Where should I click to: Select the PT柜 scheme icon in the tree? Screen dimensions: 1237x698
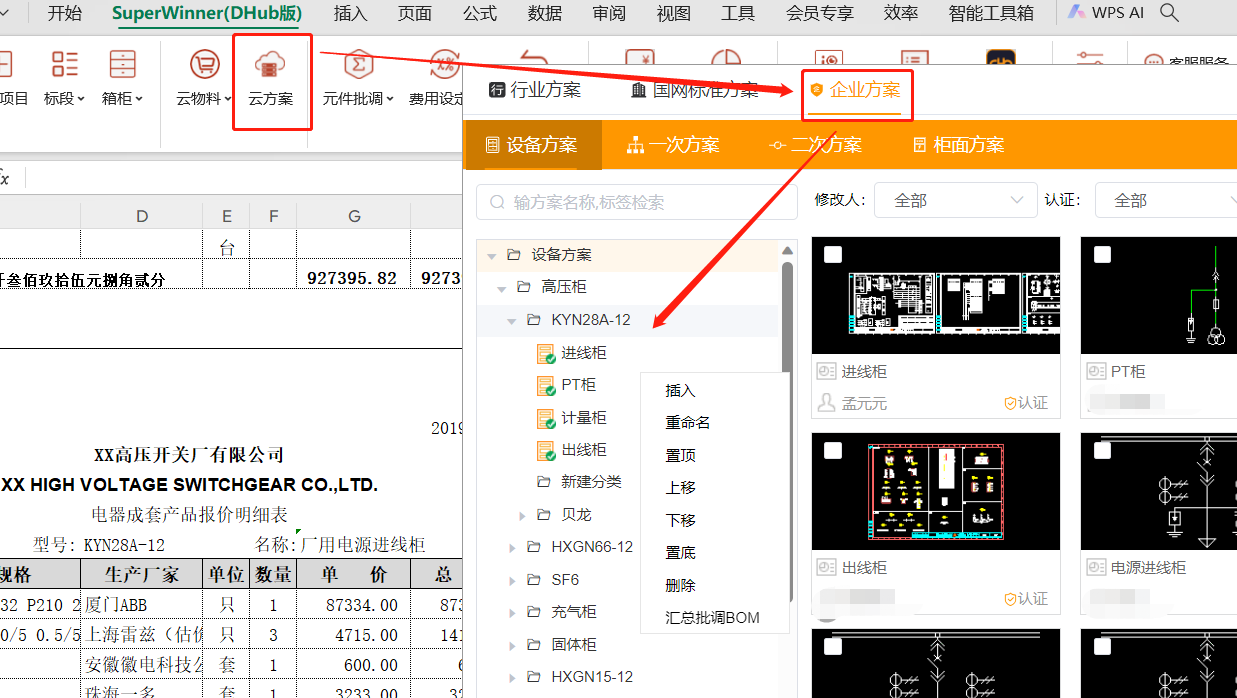(x=546, y=385)
